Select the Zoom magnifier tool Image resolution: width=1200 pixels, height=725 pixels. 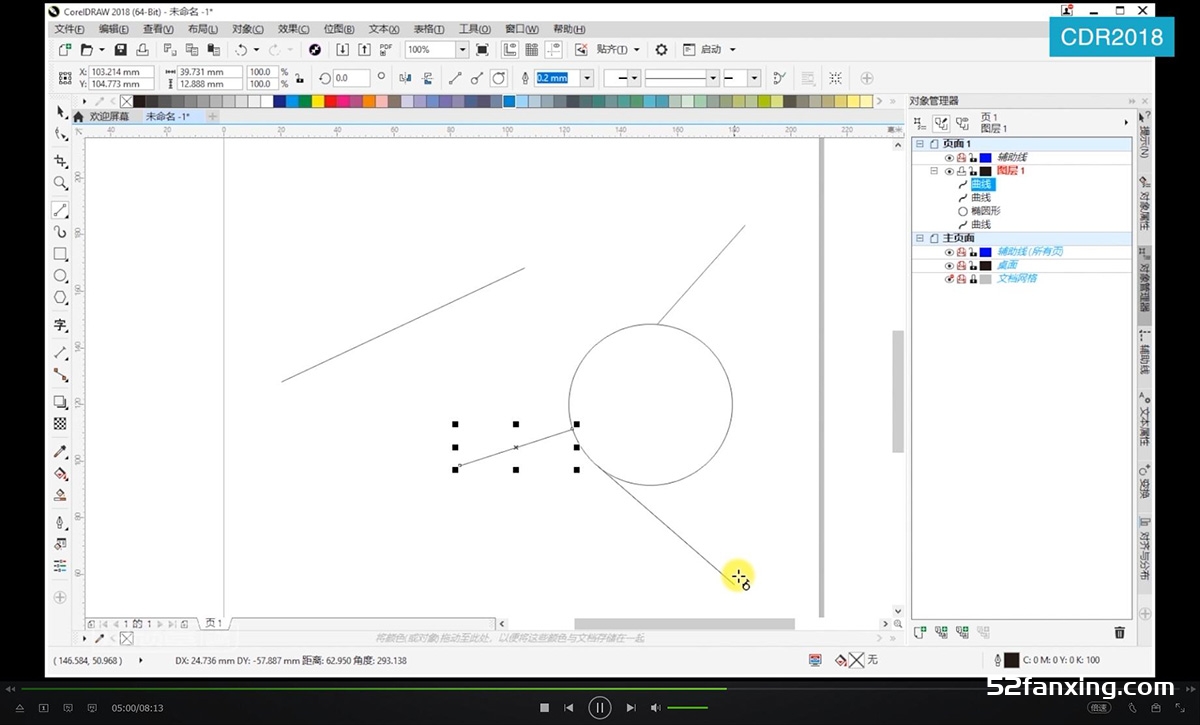coord(61,183)
